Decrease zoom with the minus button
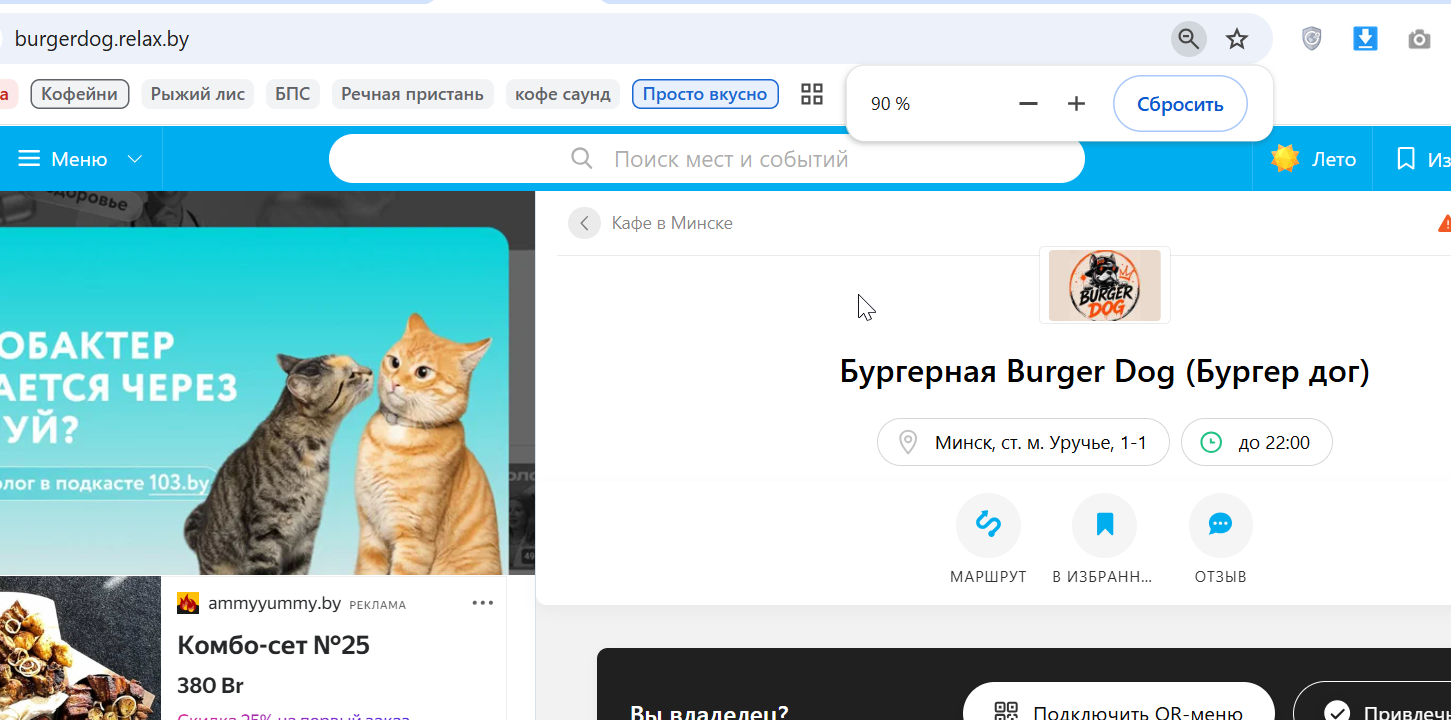Viewport: 1451px width, 720px height. pos(1028,104)
